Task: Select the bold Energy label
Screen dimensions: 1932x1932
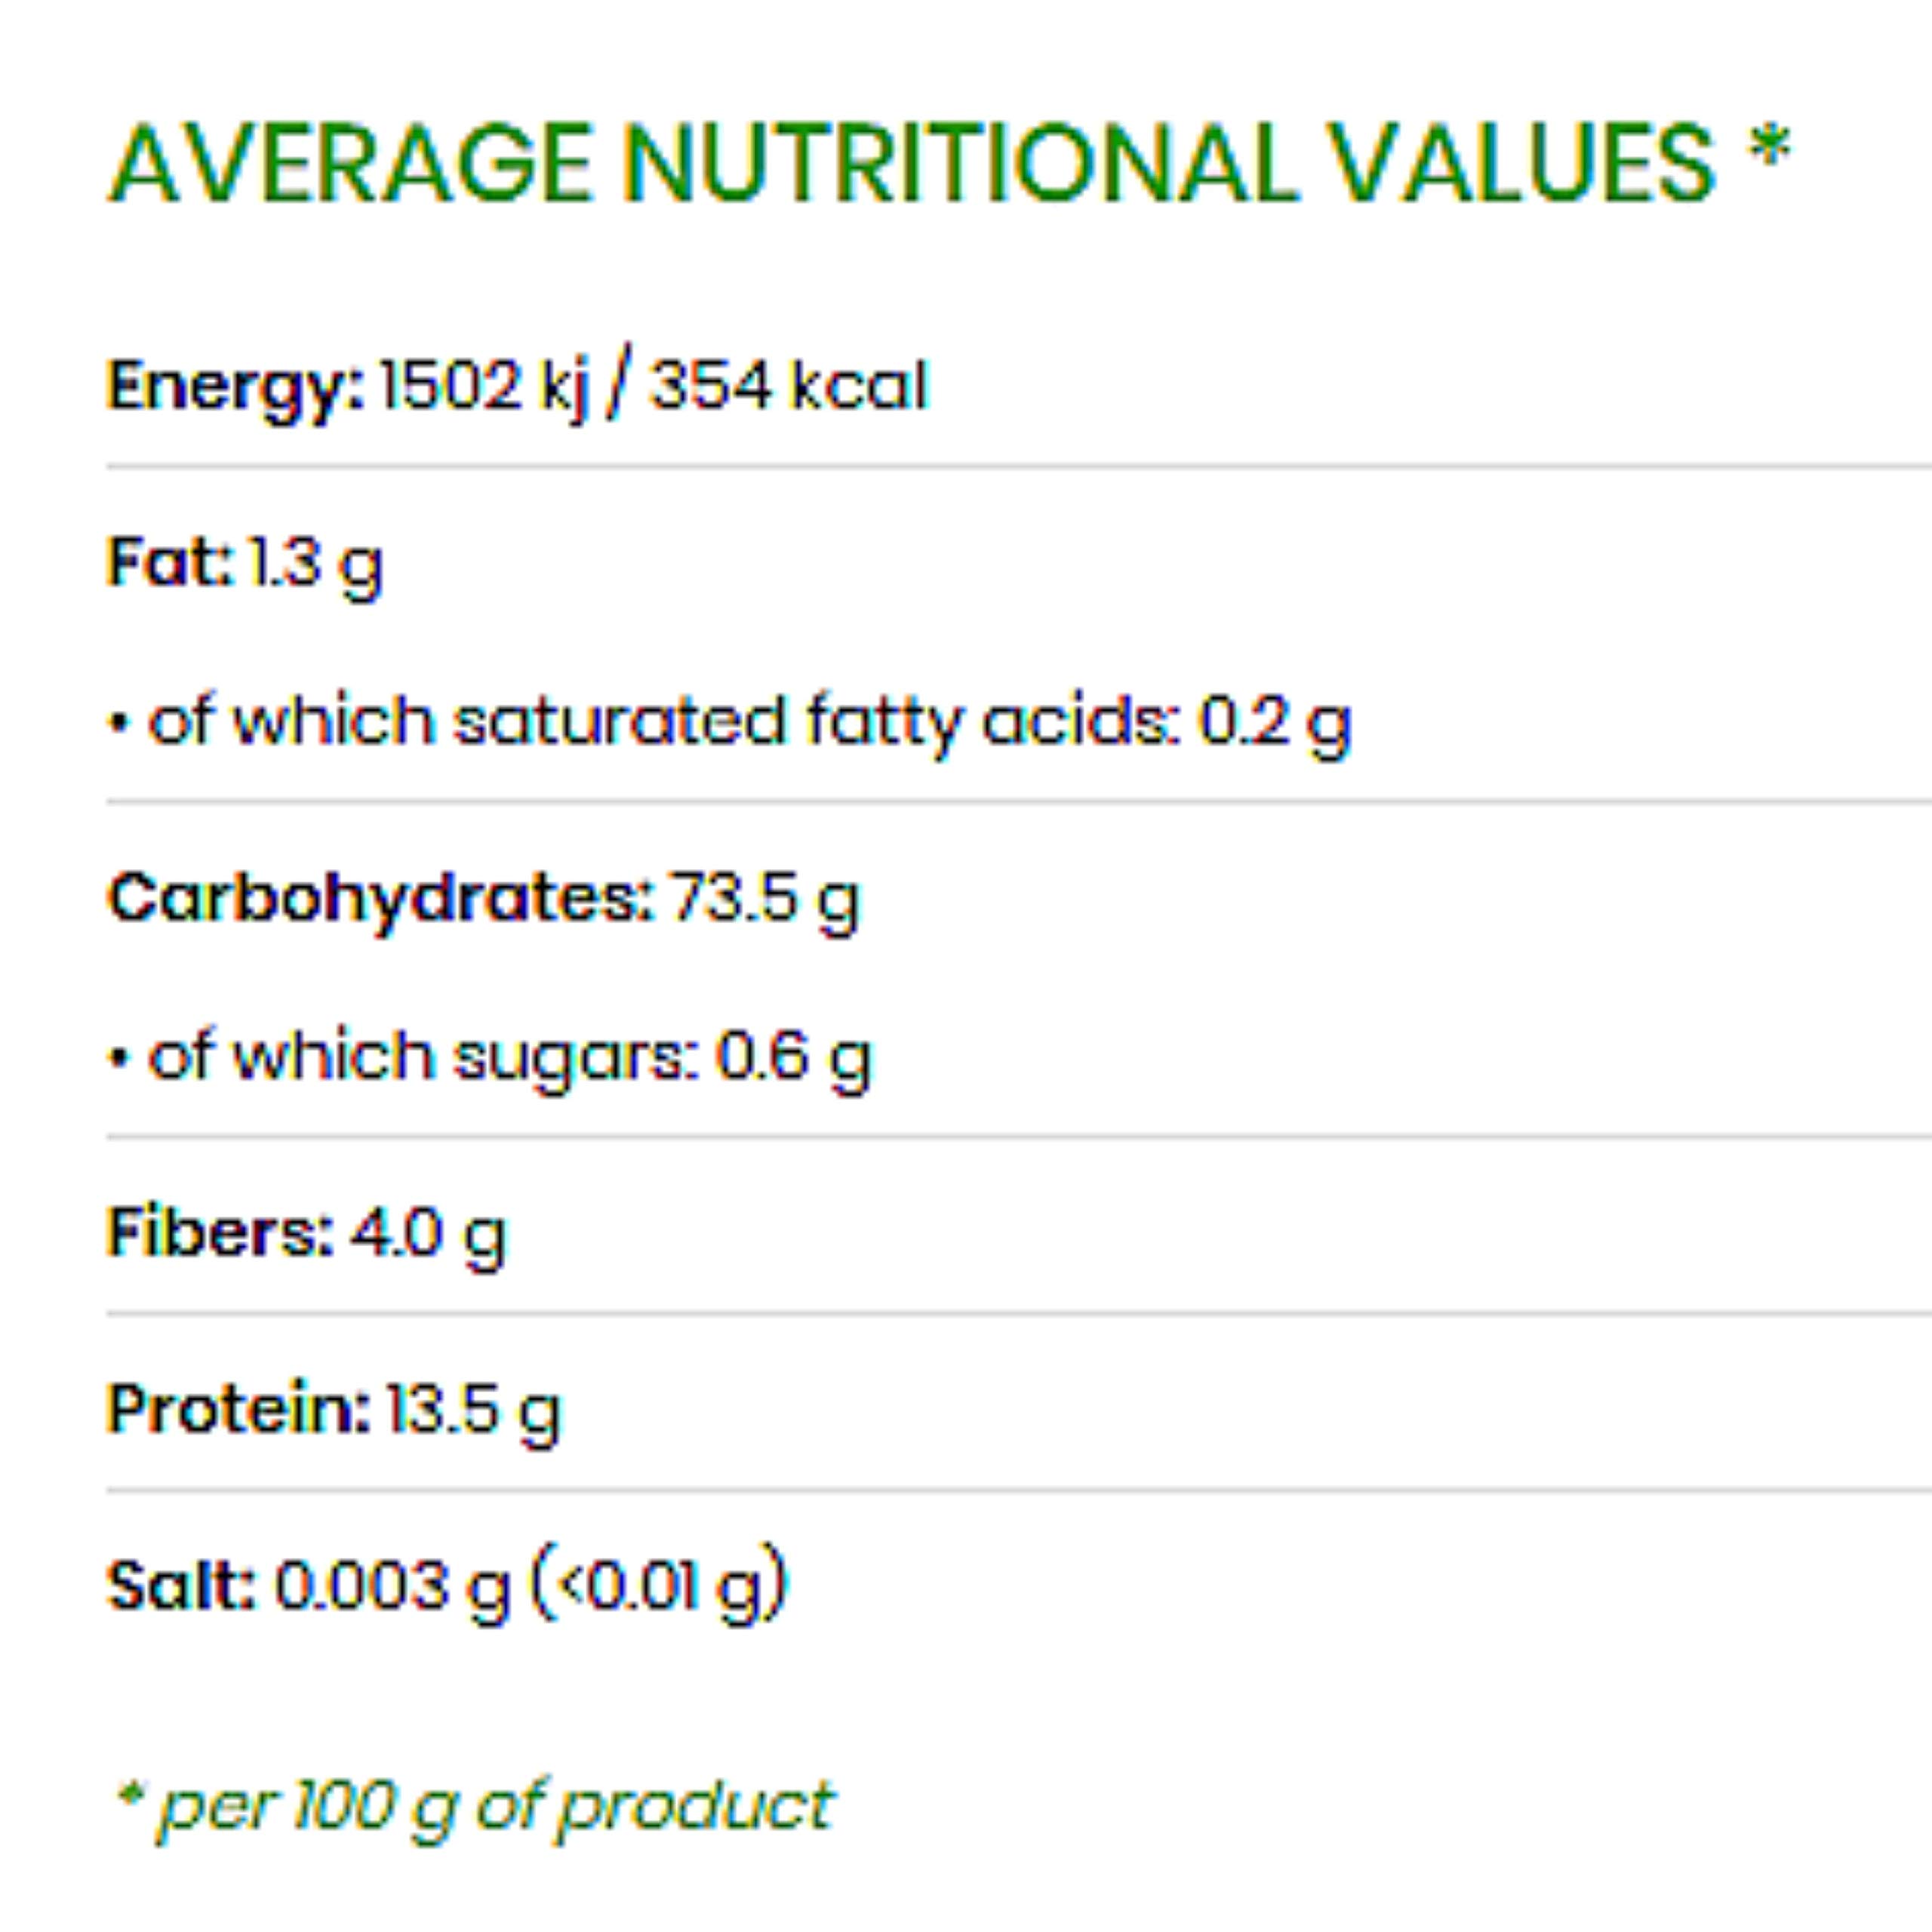Action: (236, 387)
